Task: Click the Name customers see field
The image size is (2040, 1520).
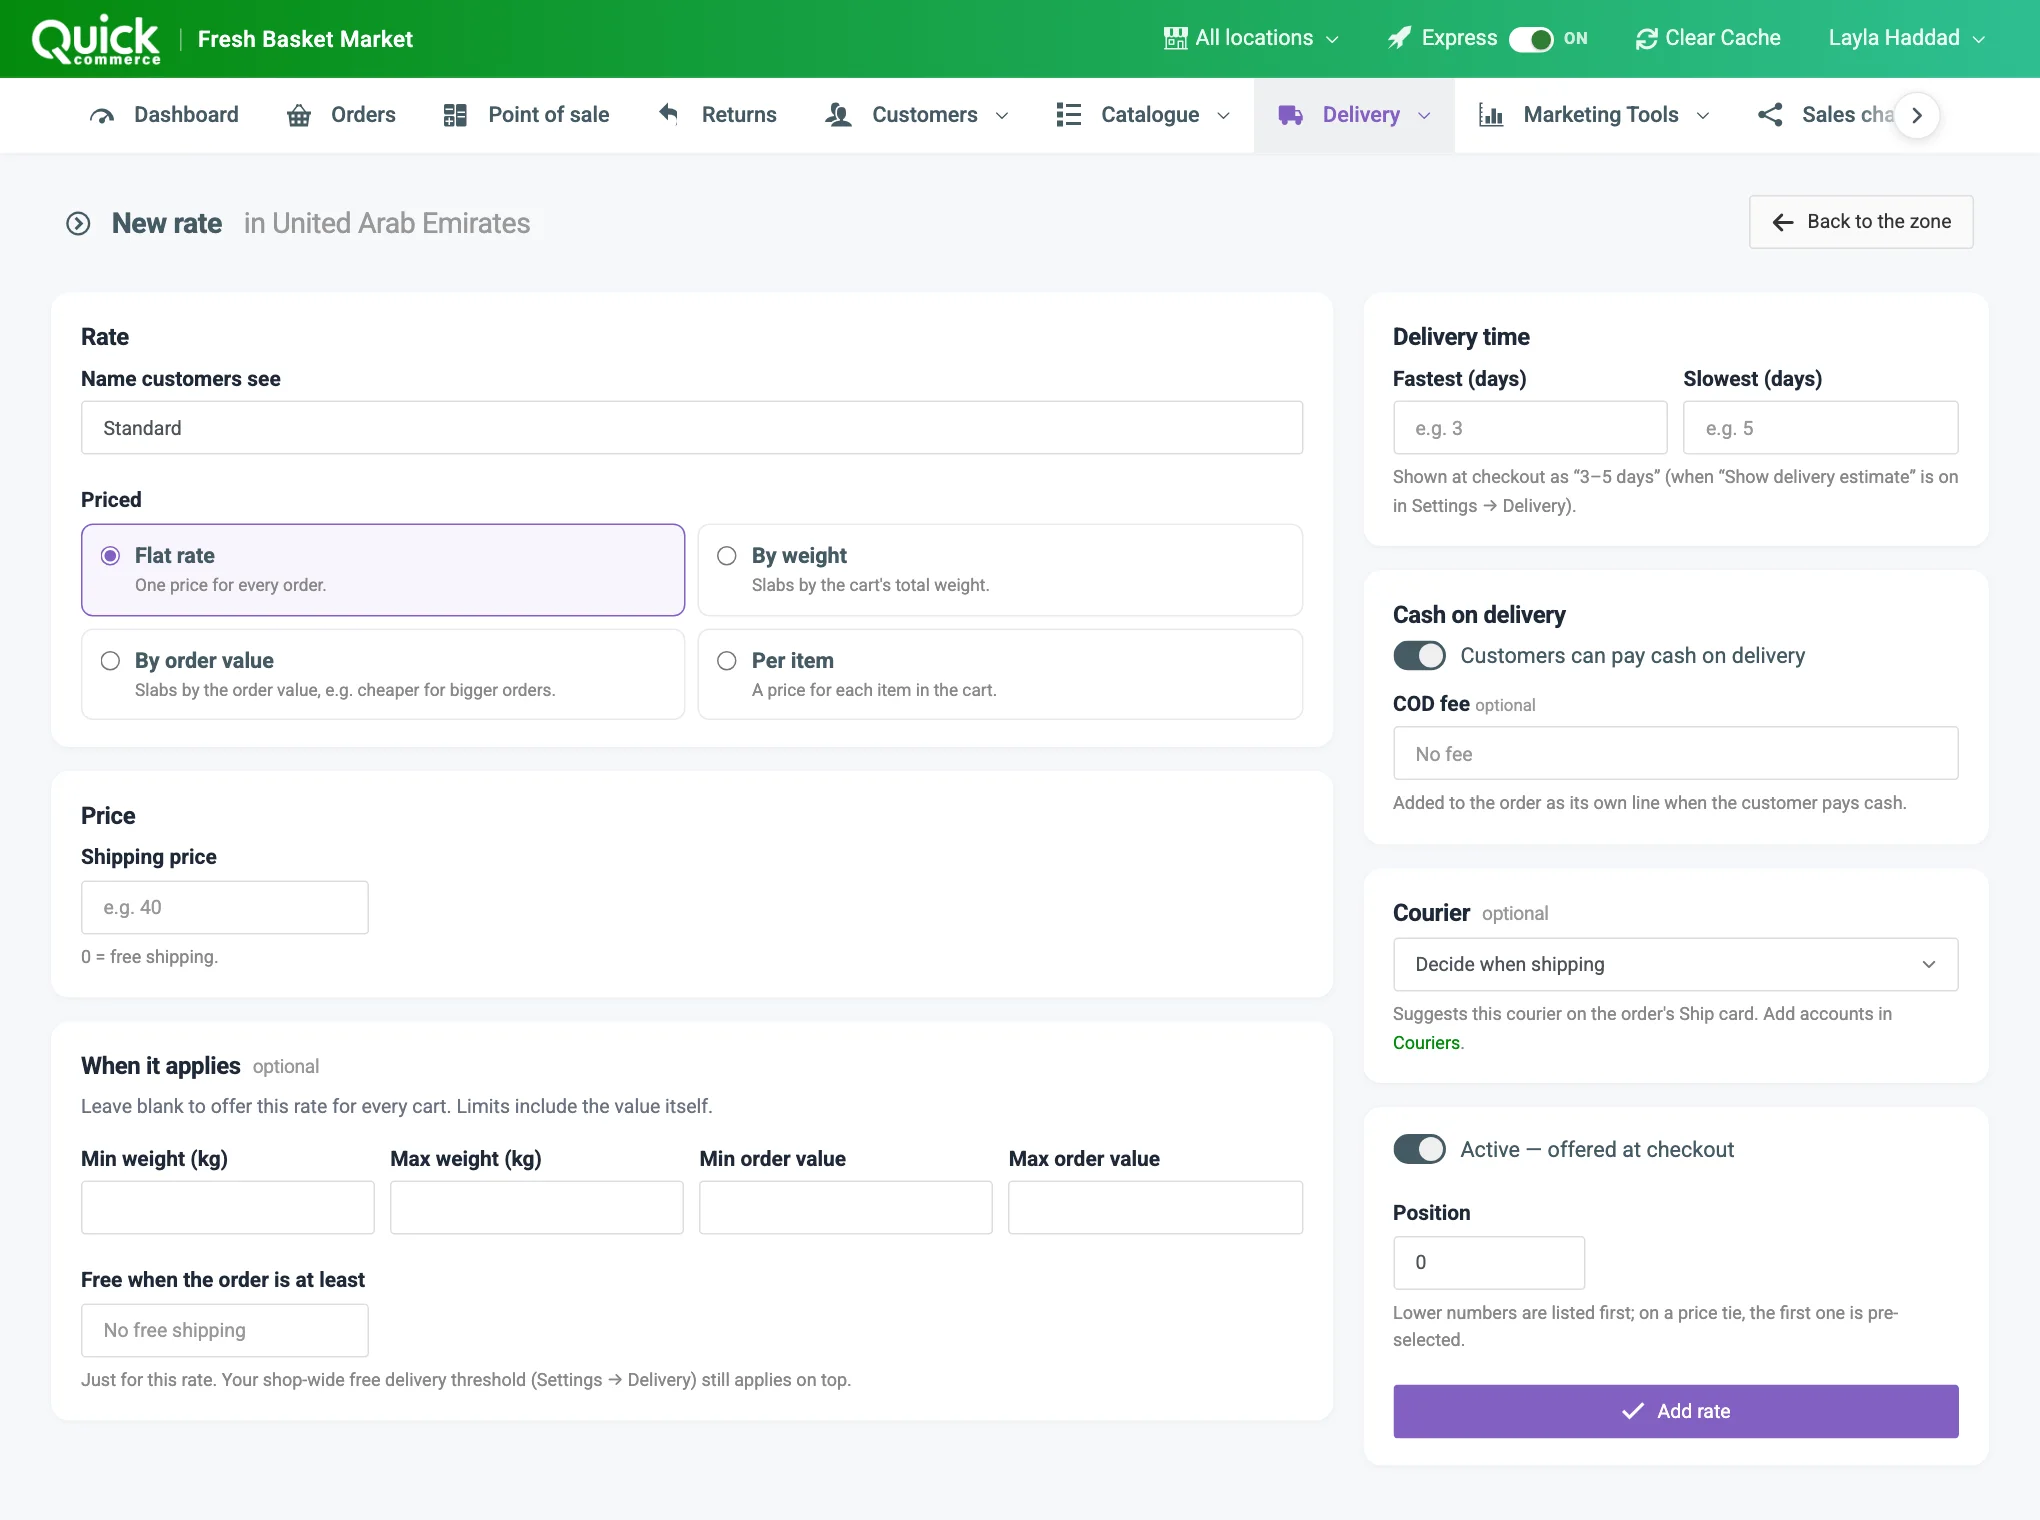Action: [692, 428]
